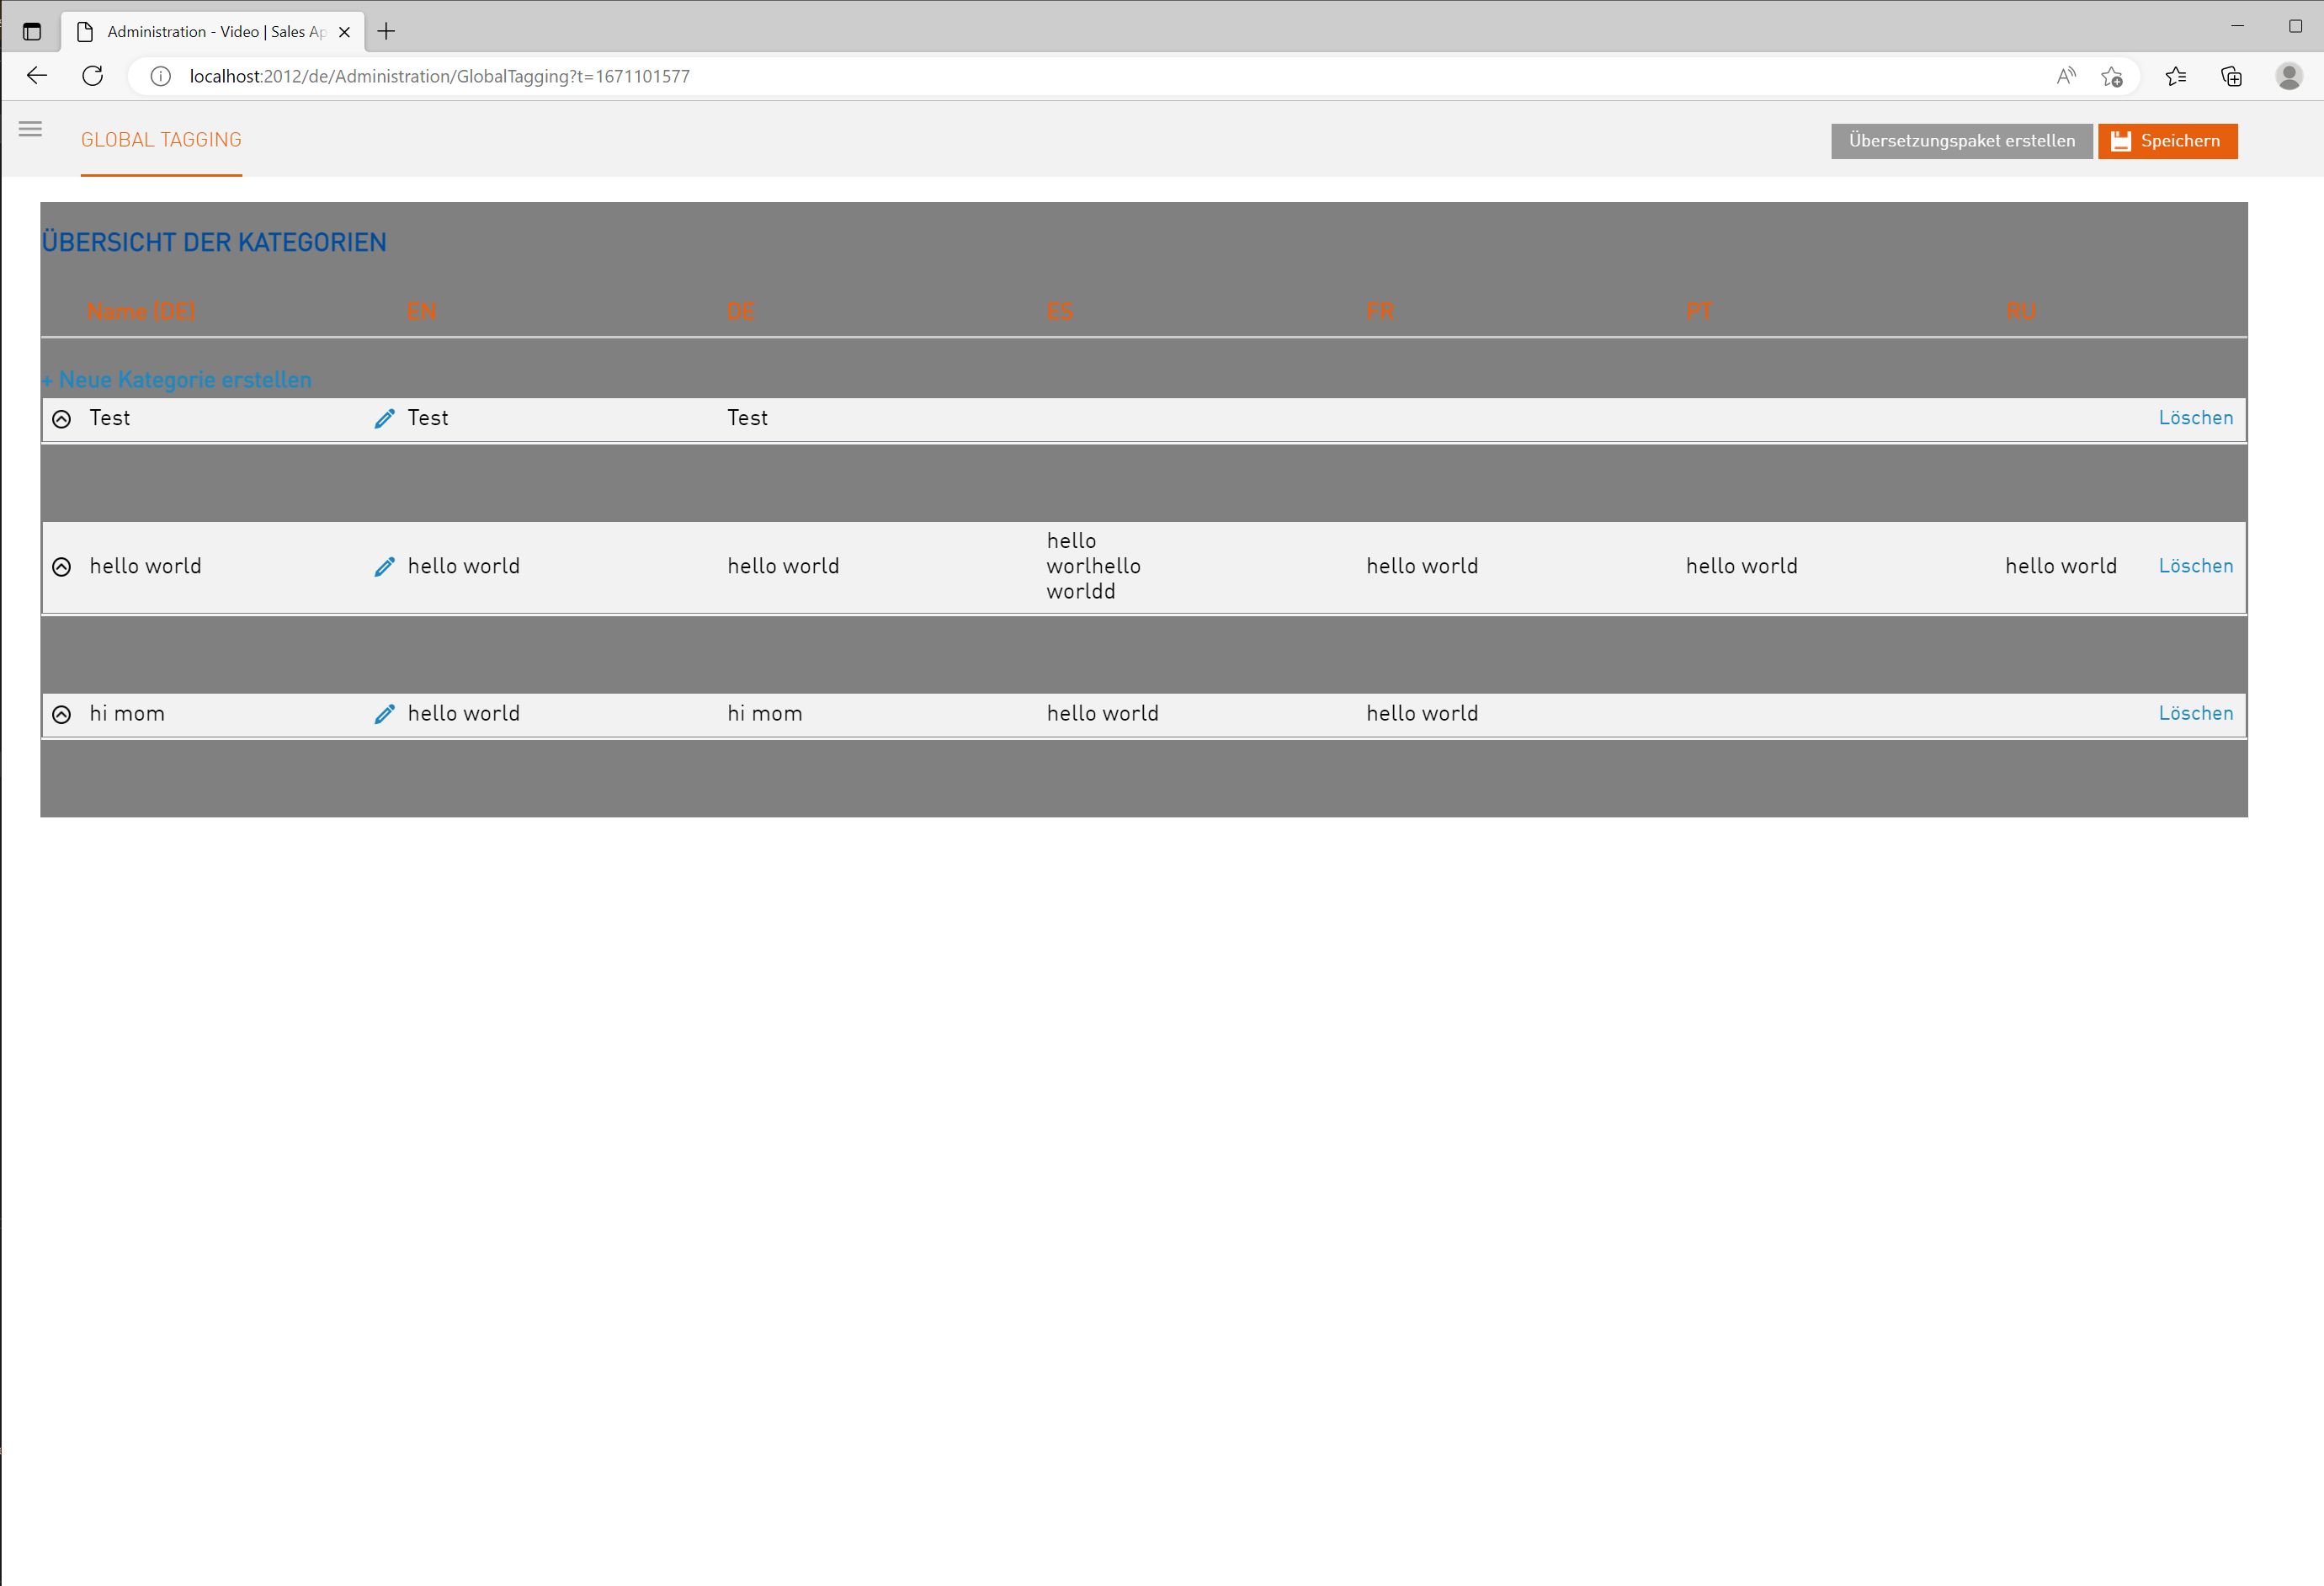Image resolution: width=2324 pixels, height=1586 pixels.
Task: Open a new browser tab
Action: [x=386, y=31]
